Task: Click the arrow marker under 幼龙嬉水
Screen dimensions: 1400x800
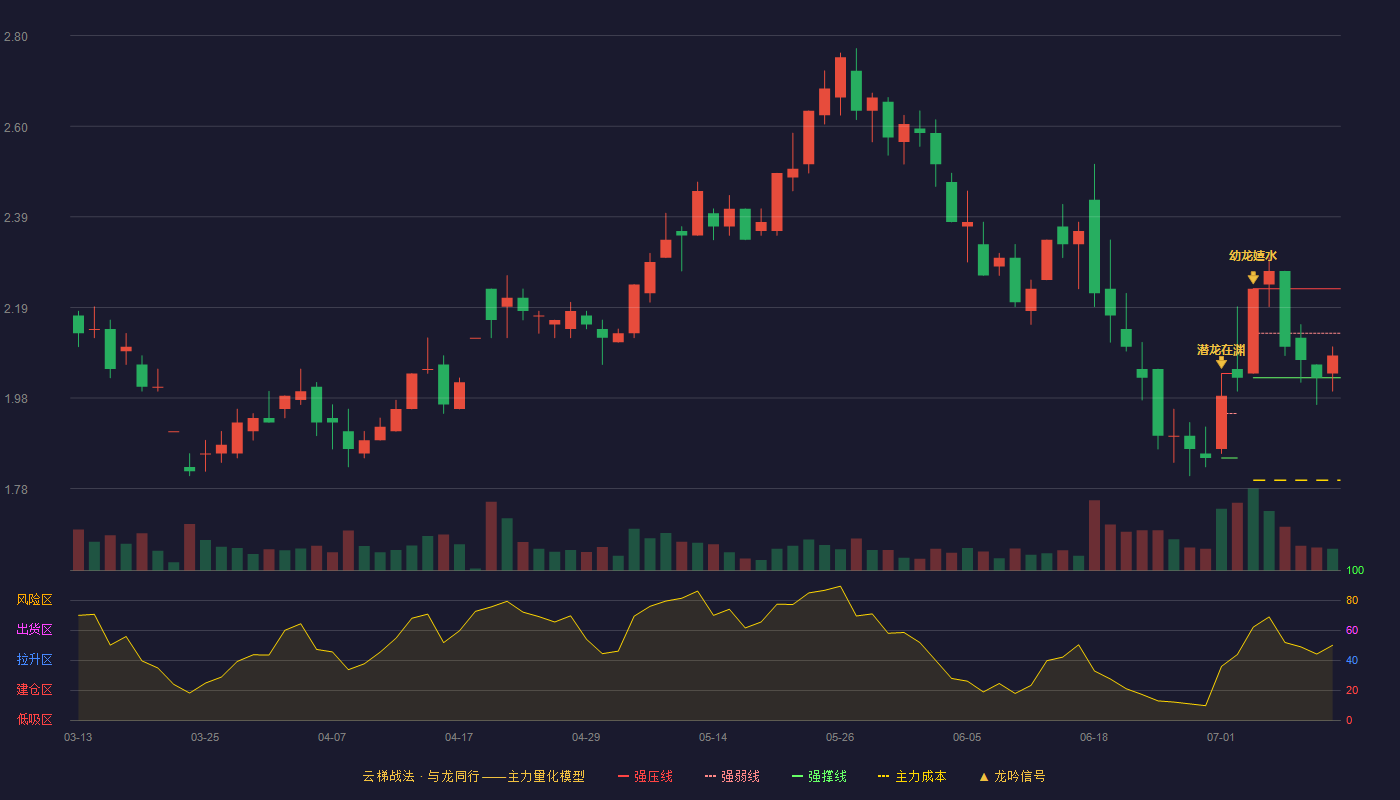Action: point(1253,277)
